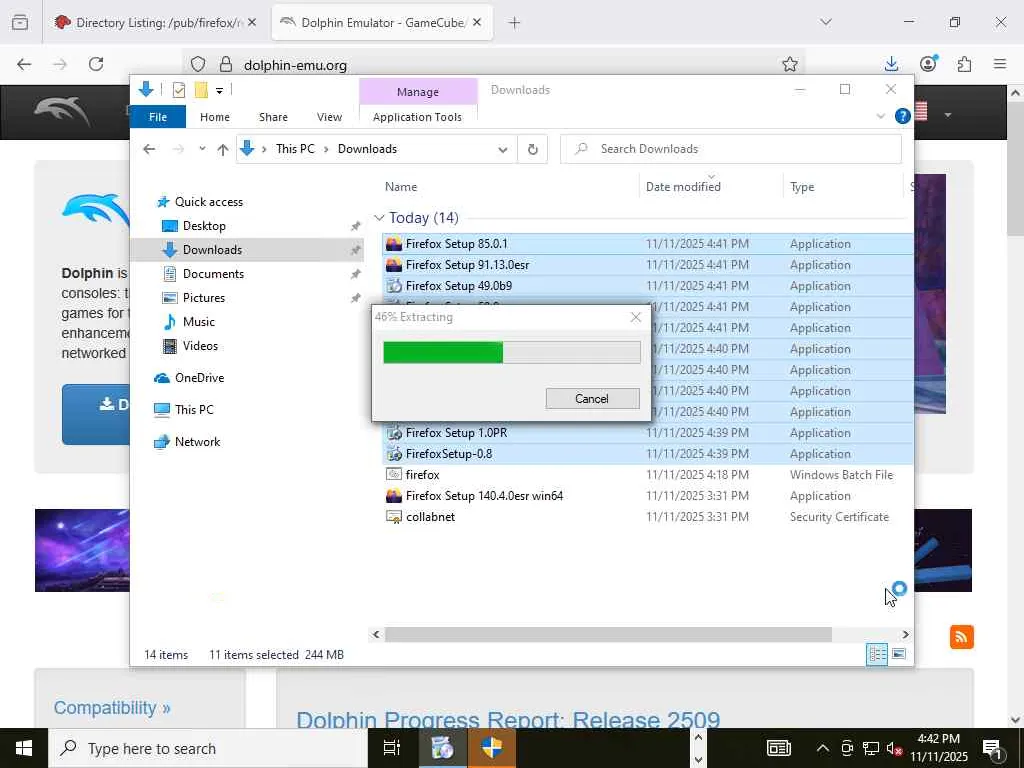
Task: Expand the address bar history dropdown
Action: [503, 150]
